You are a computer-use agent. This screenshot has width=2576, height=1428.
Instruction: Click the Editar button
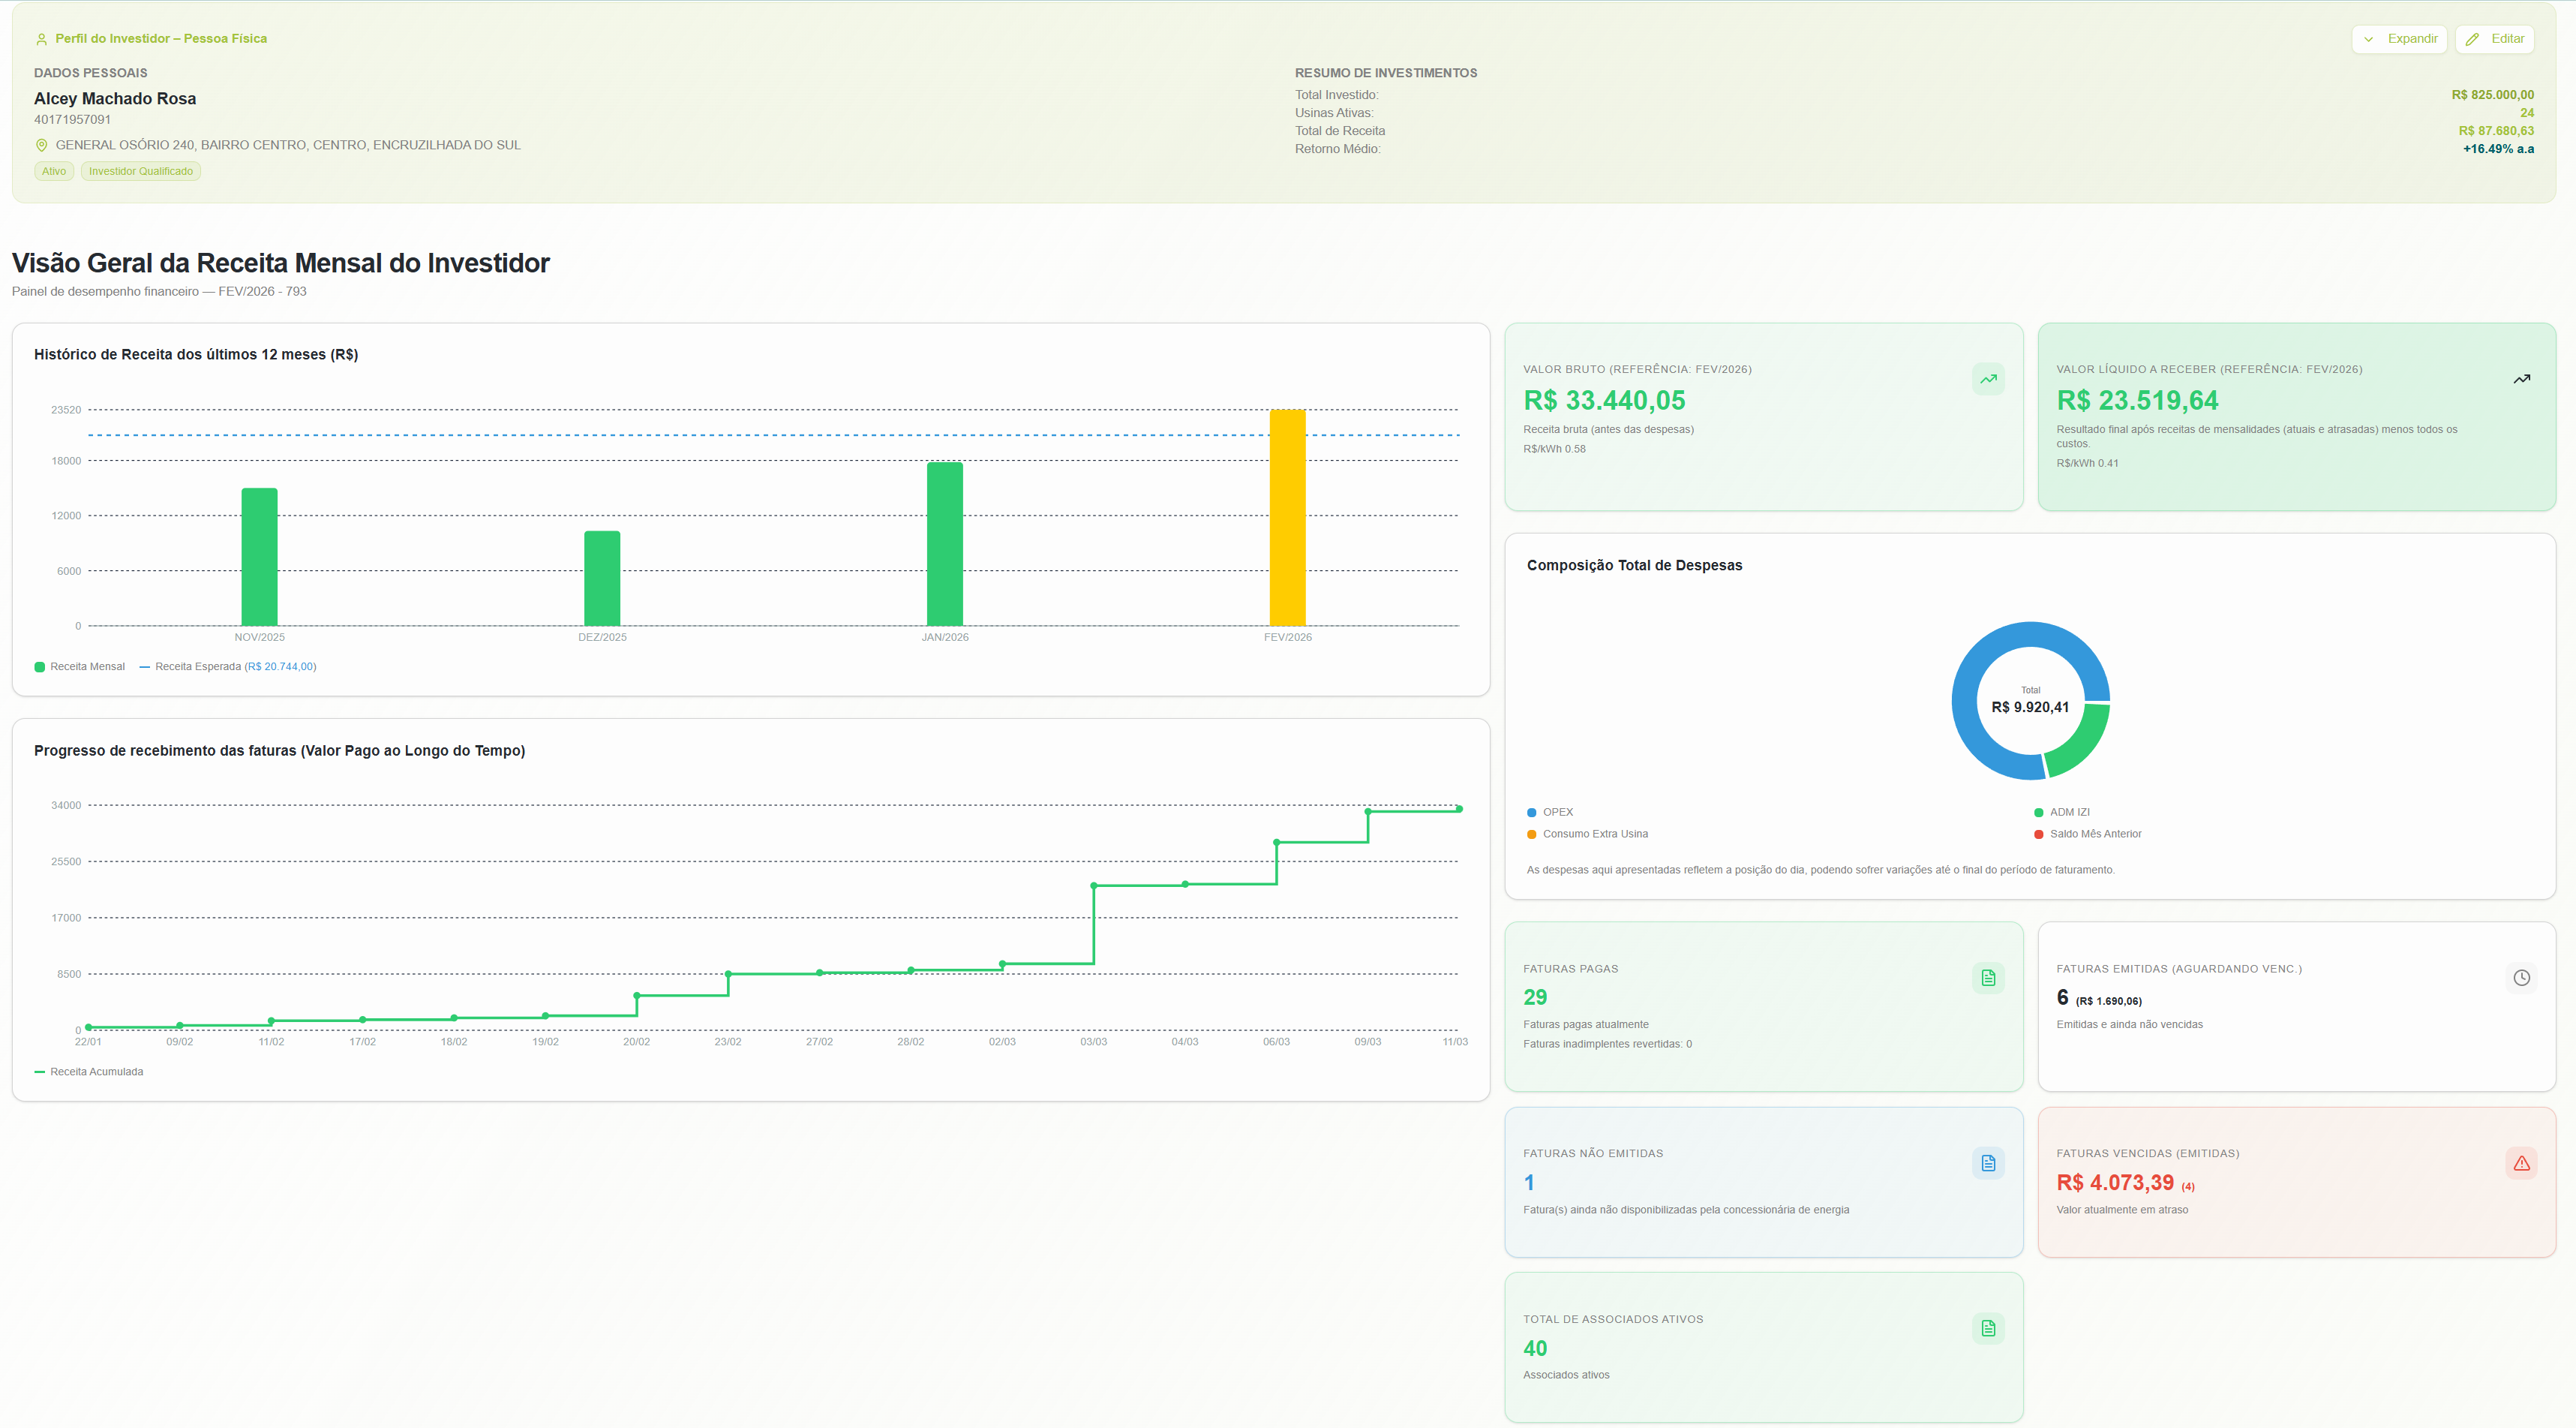coord(2494,39)
